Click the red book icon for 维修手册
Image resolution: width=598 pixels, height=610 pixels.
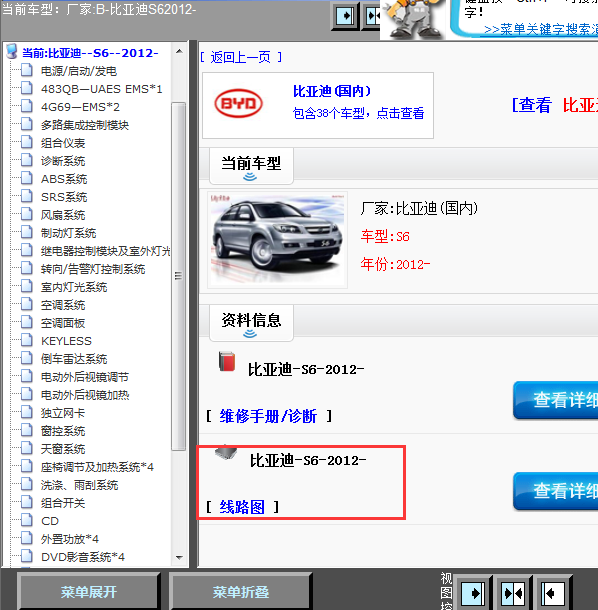point(227,361)
